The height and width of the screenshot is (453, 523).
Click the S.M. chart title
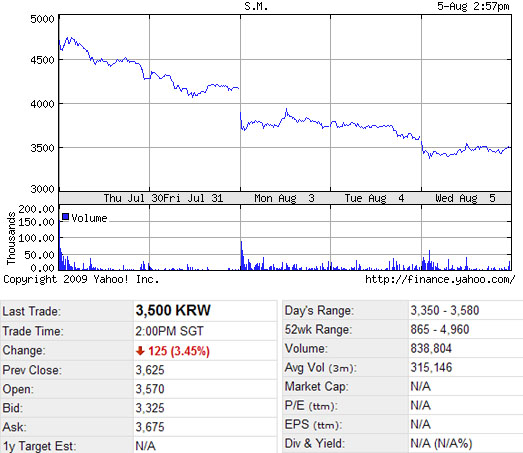[256, 6]
